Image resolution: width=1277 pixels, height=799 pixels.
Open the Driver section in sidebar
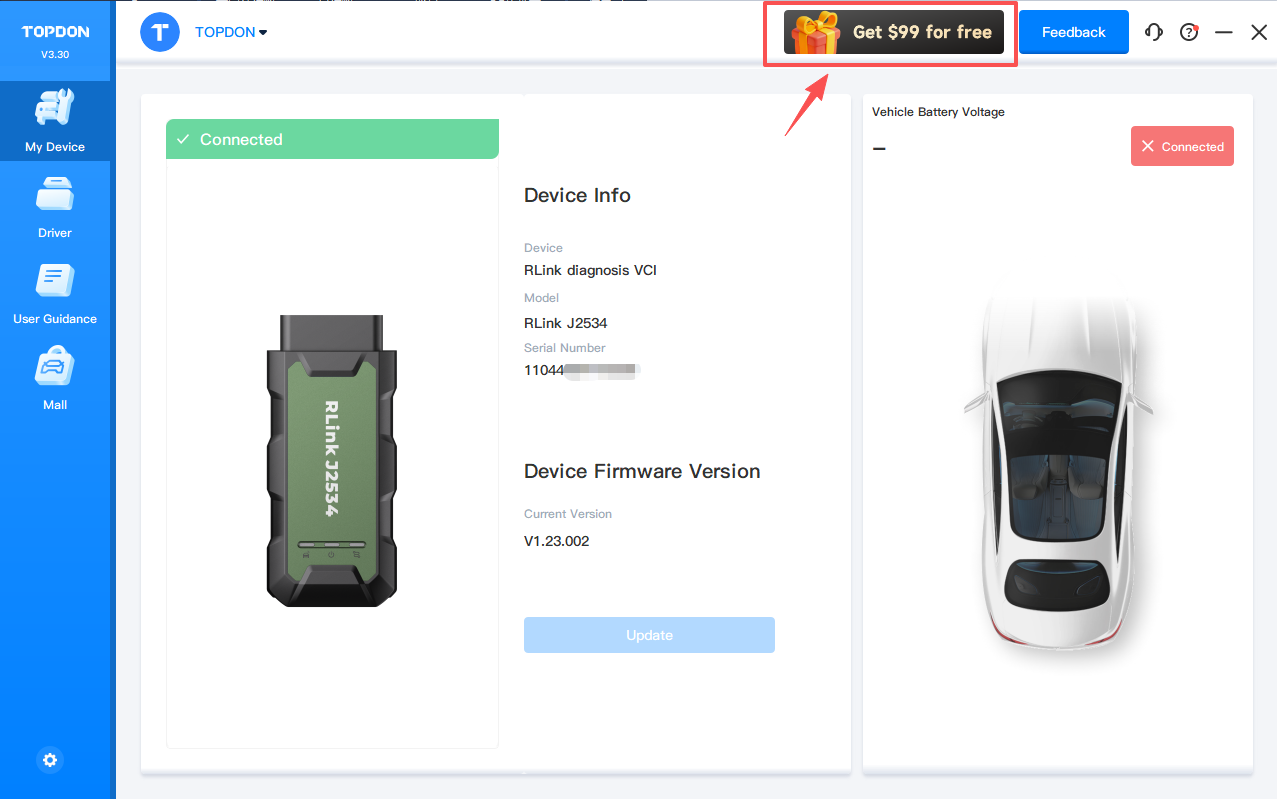(x=55, y=207)
